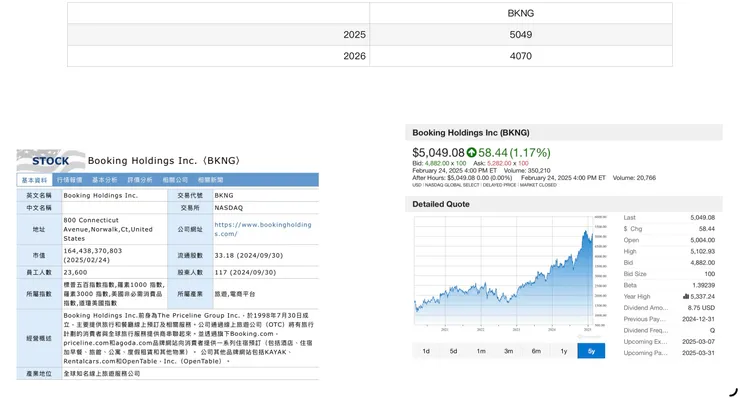Click the Beta value 1.39239

tap(703, 285)
